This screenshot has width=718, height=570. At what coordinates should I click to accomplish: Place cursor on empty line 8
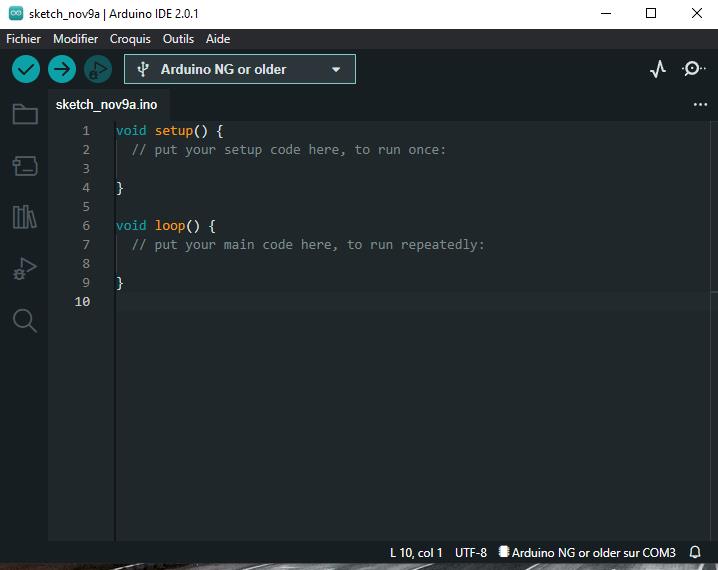point(412,264)
